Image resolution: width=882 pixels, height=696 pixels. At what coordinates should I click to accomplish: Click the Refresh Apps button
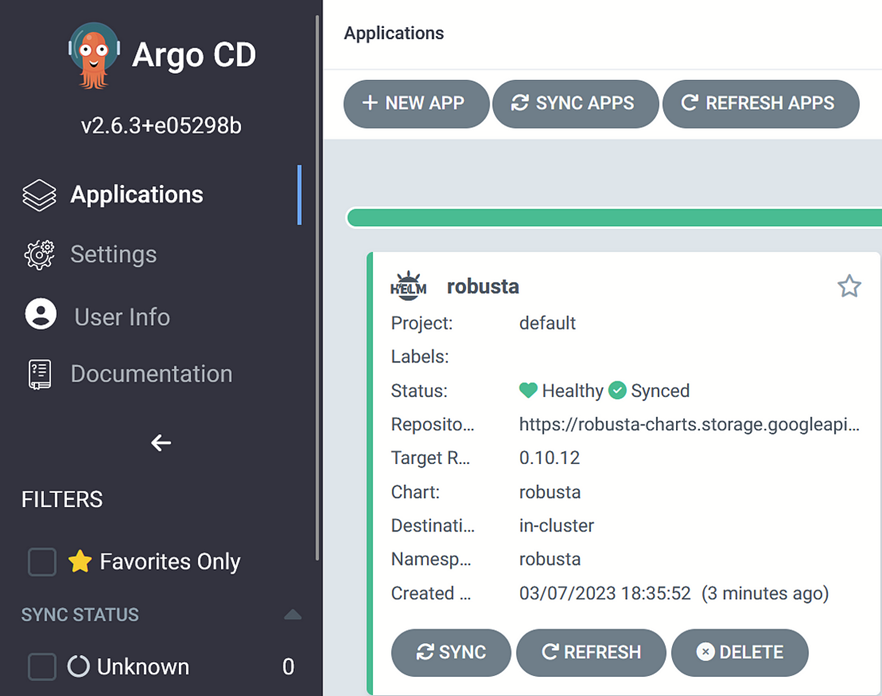(x=760, y=104)
